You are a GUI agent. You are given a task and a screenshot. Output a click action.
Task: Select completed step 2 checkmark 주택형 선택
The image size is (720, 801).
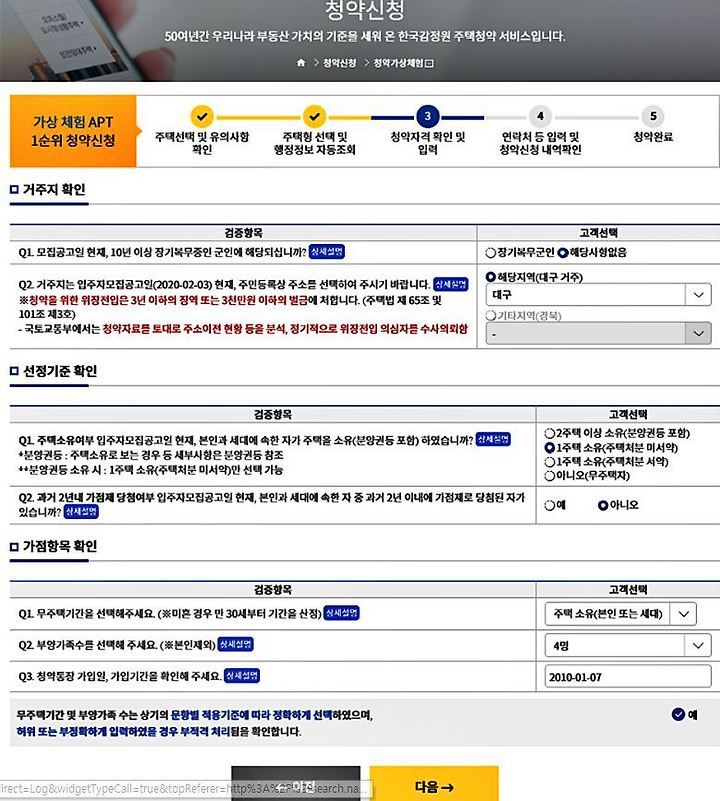[x=314, y=116]
